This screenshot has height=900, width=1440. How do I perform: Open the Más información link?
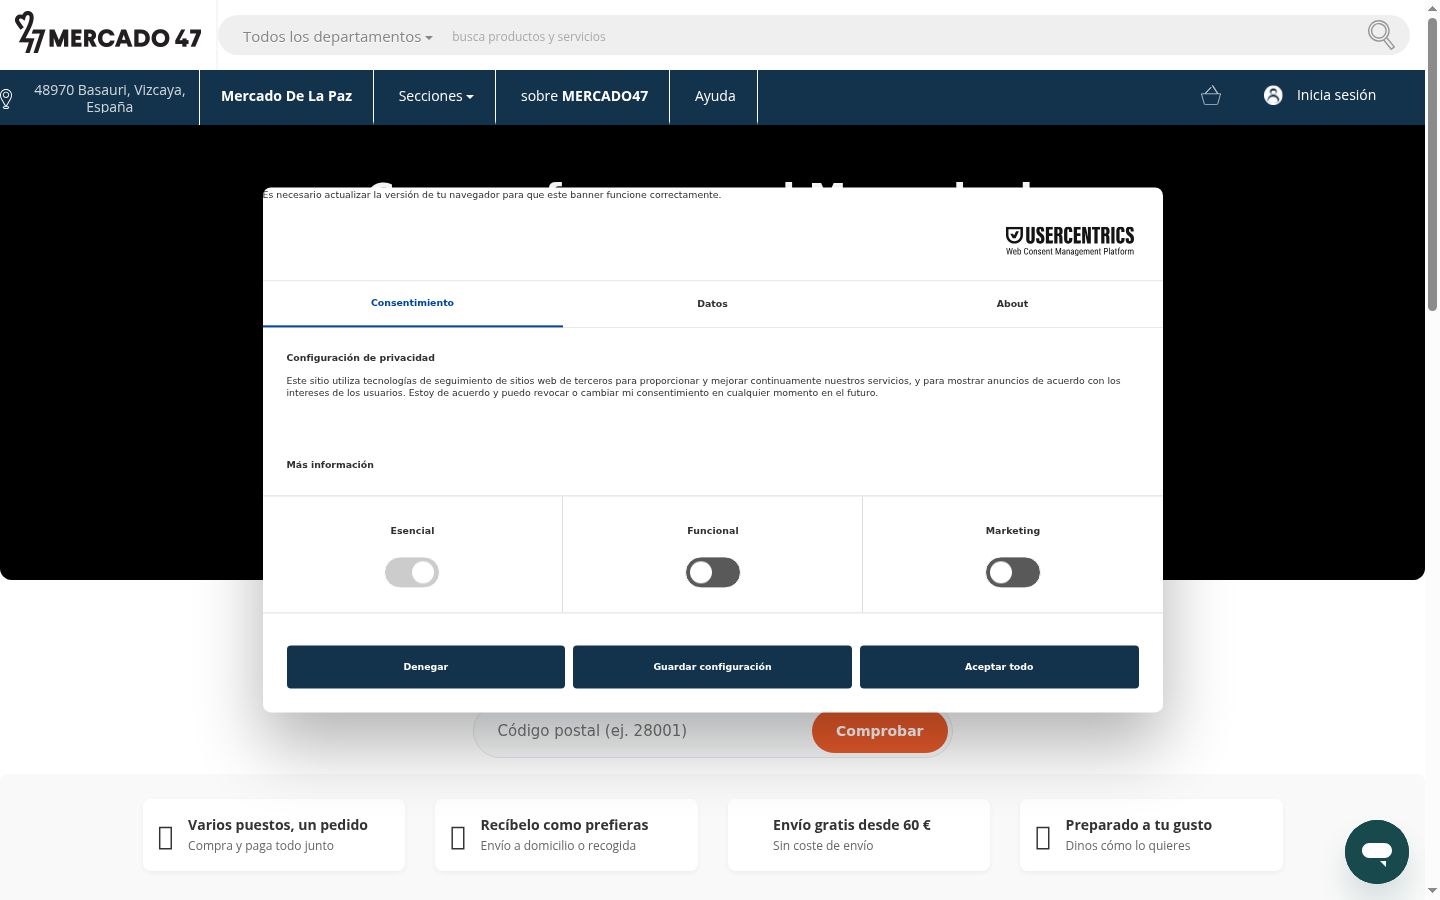pos(330,465)
